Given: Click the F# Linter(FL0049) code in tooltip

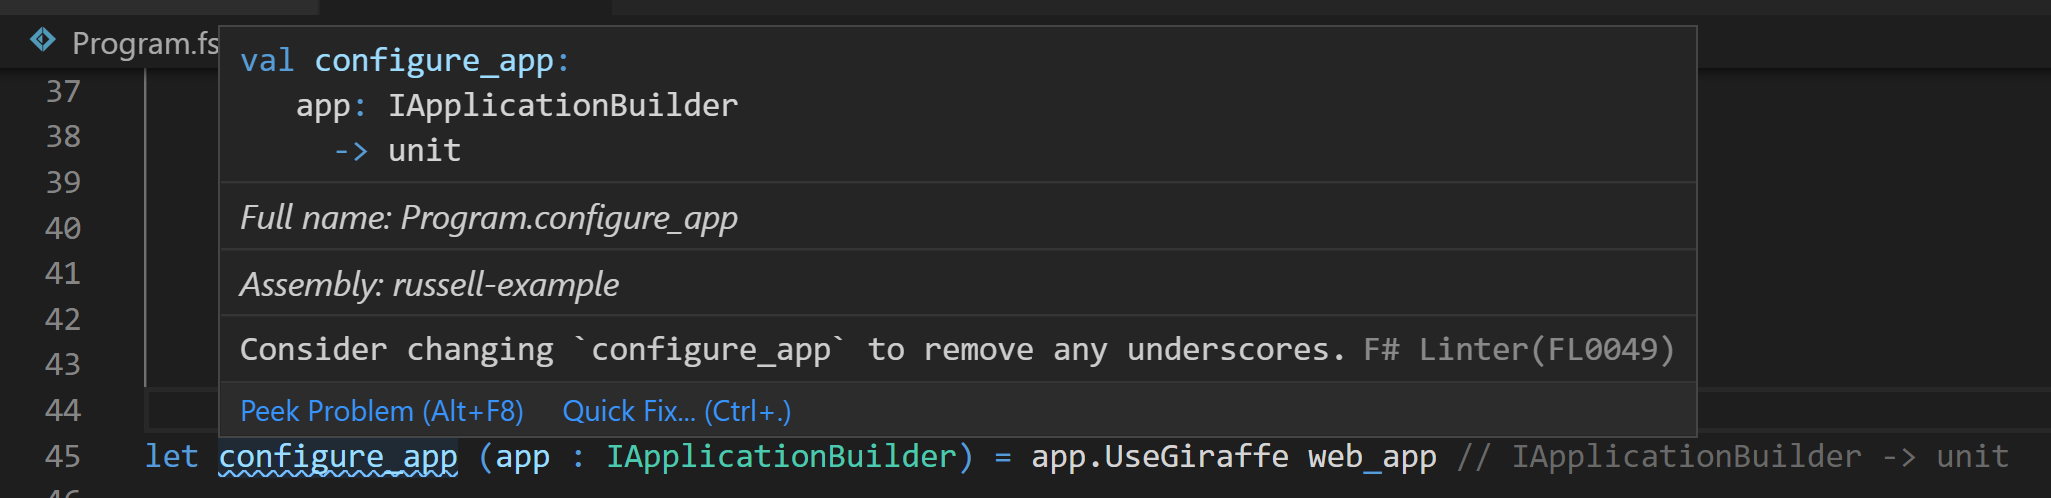Looking at the screenshot, I should pyautogui.click(x=1519, y=349).
